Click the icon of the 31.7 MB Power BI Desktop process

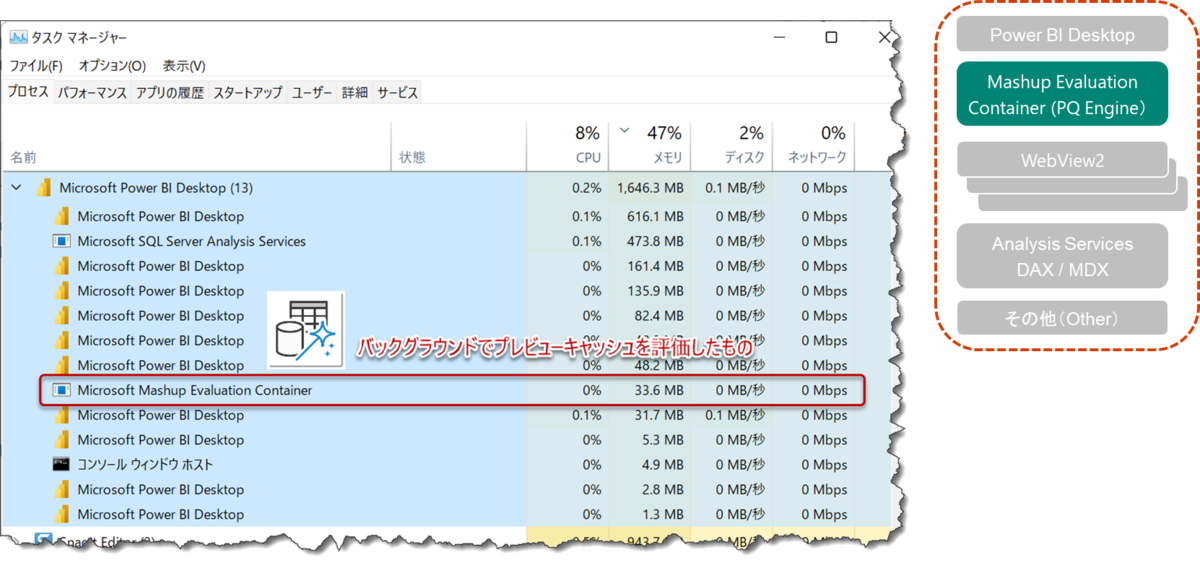pyautogui.click(x=61, y=415)
